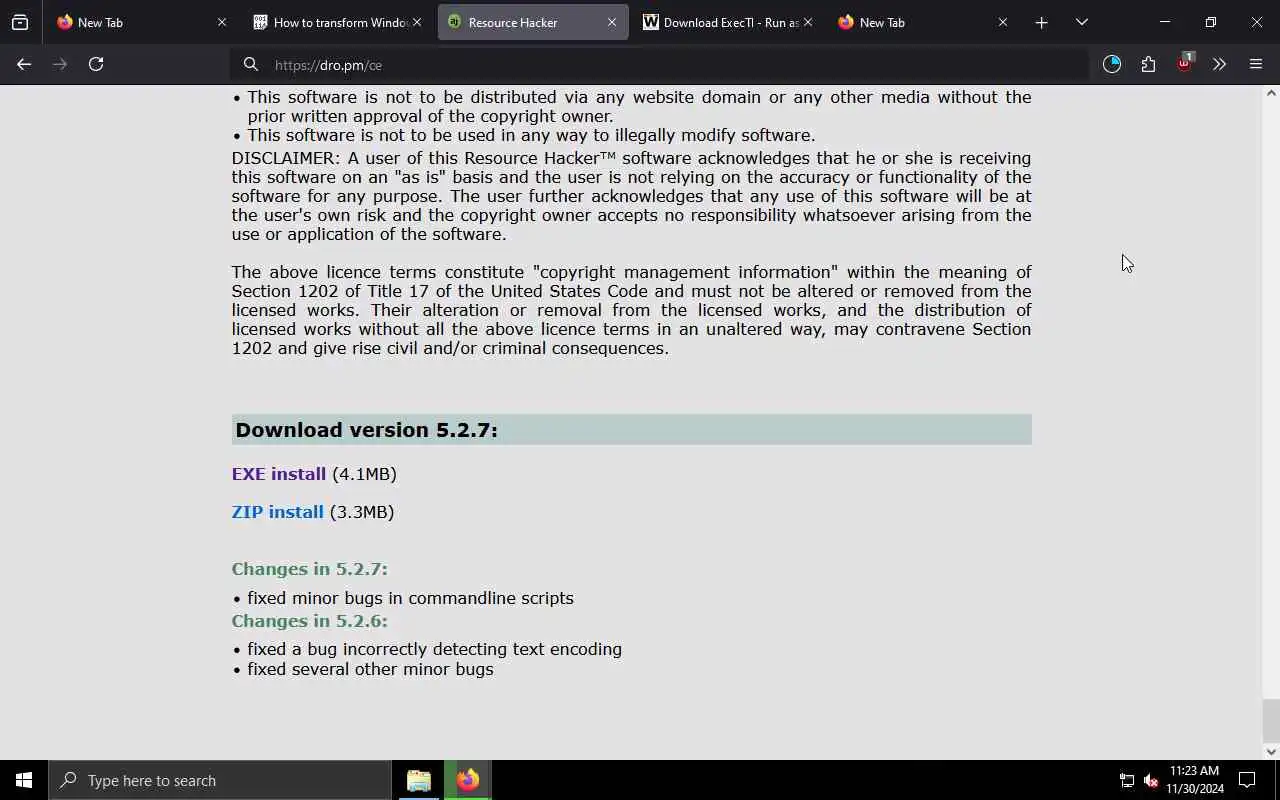The height and width of the screenshot is (800, 1280).
Task: Close the Resource Hacker tab
Action: click(x=612, y=22)
